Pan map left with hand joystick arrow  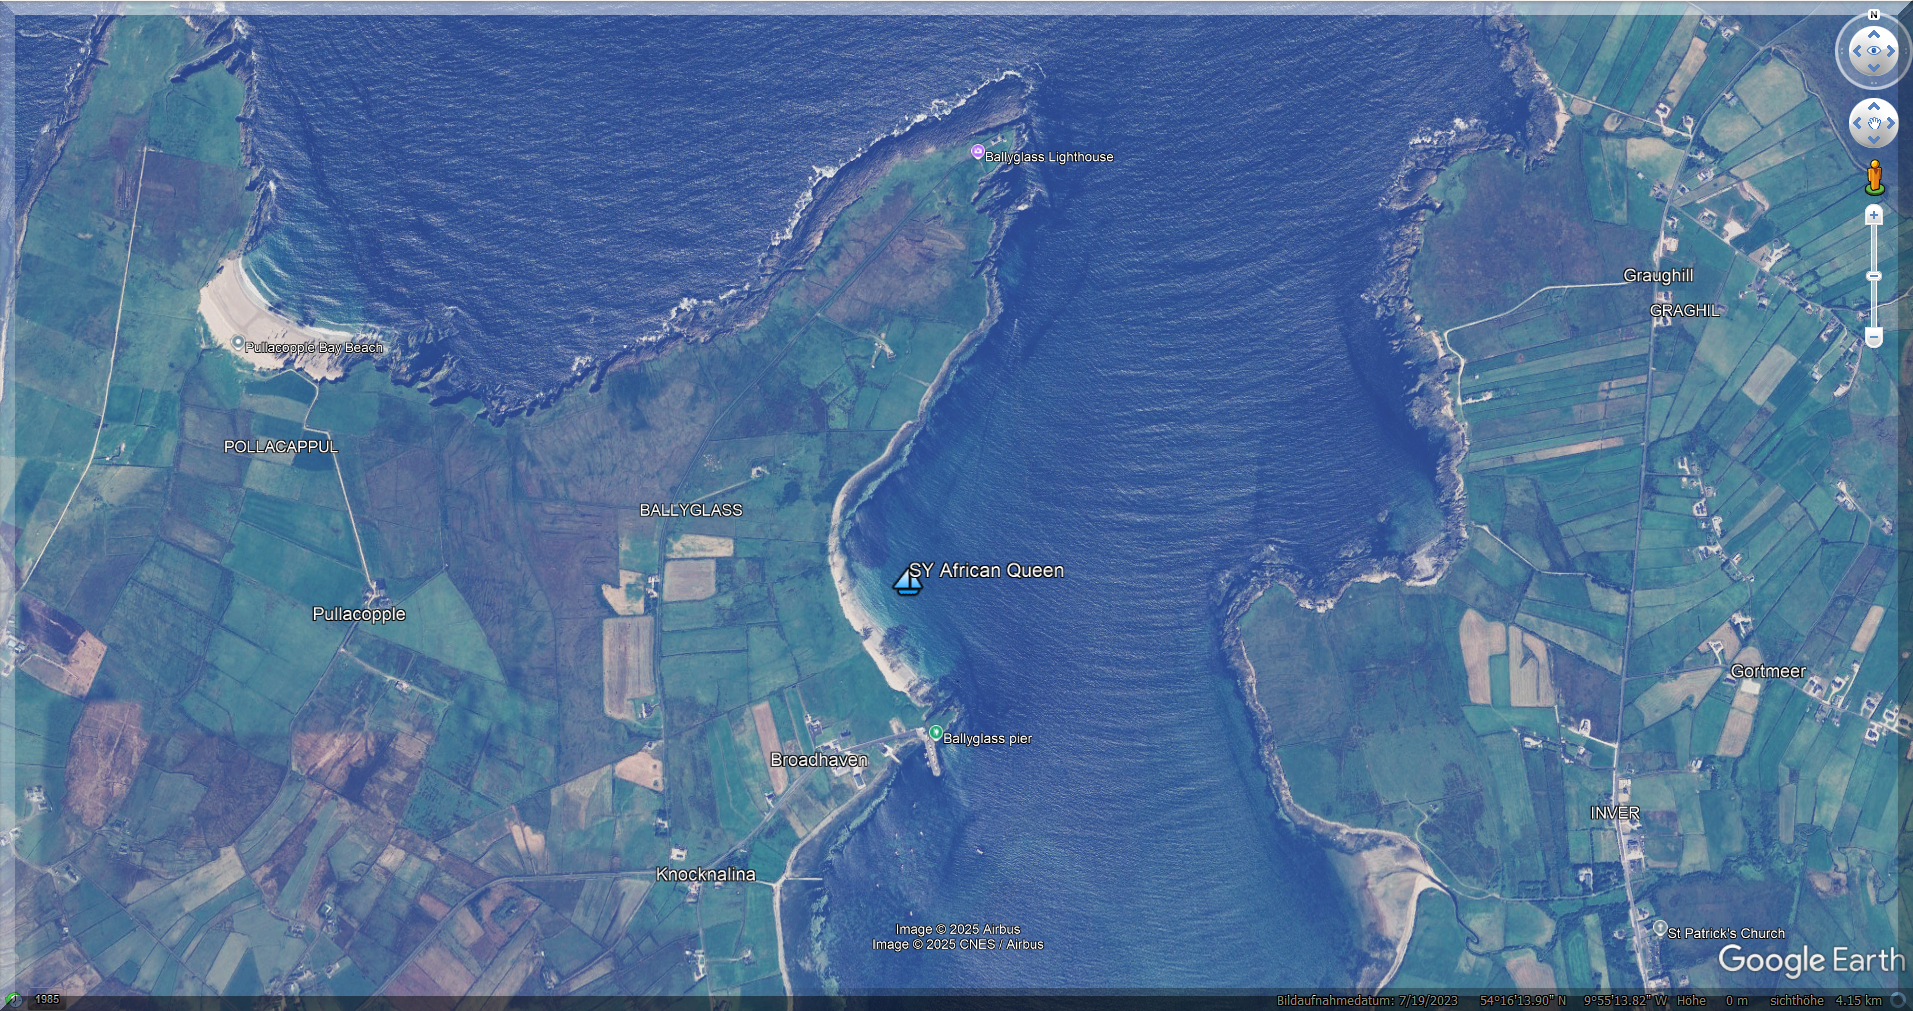click(x=1857, y=124)
